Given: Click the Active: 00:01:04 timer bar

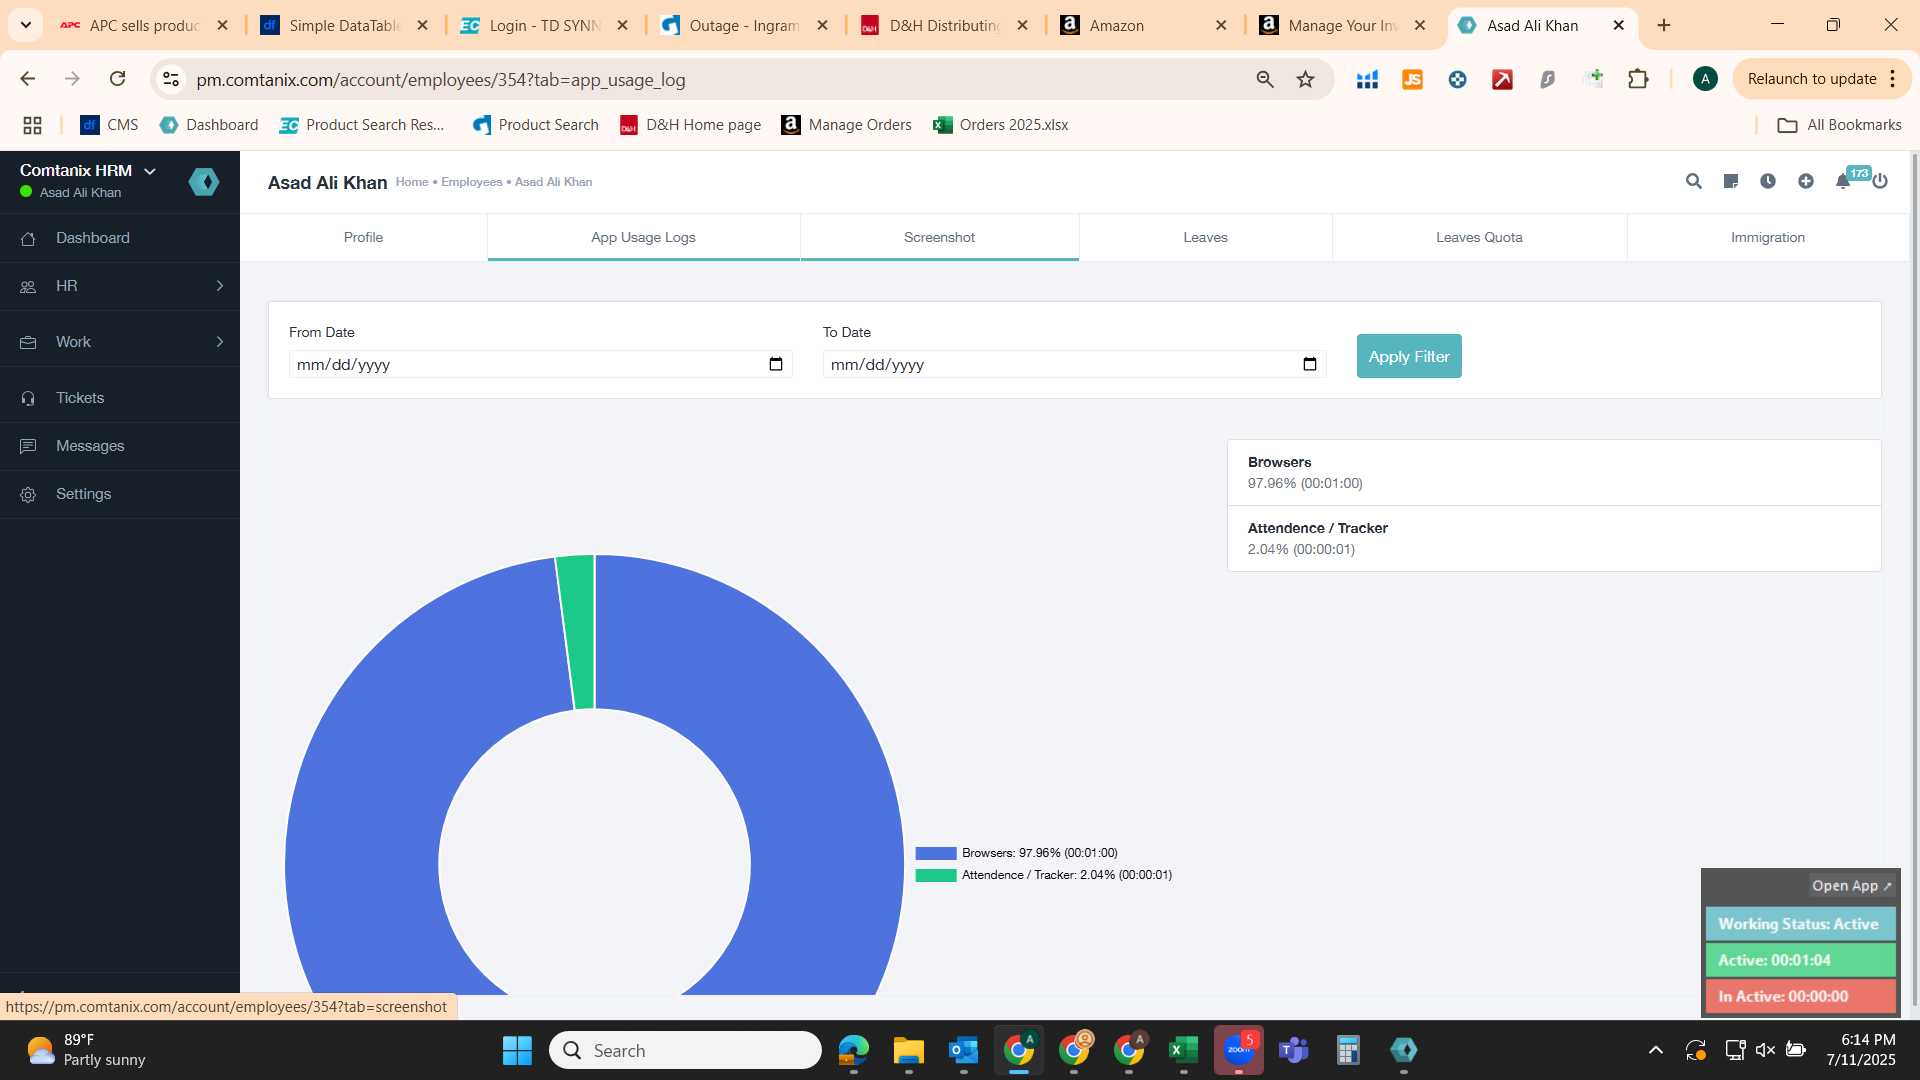Looking at the screenshot, I should 1800,960.
